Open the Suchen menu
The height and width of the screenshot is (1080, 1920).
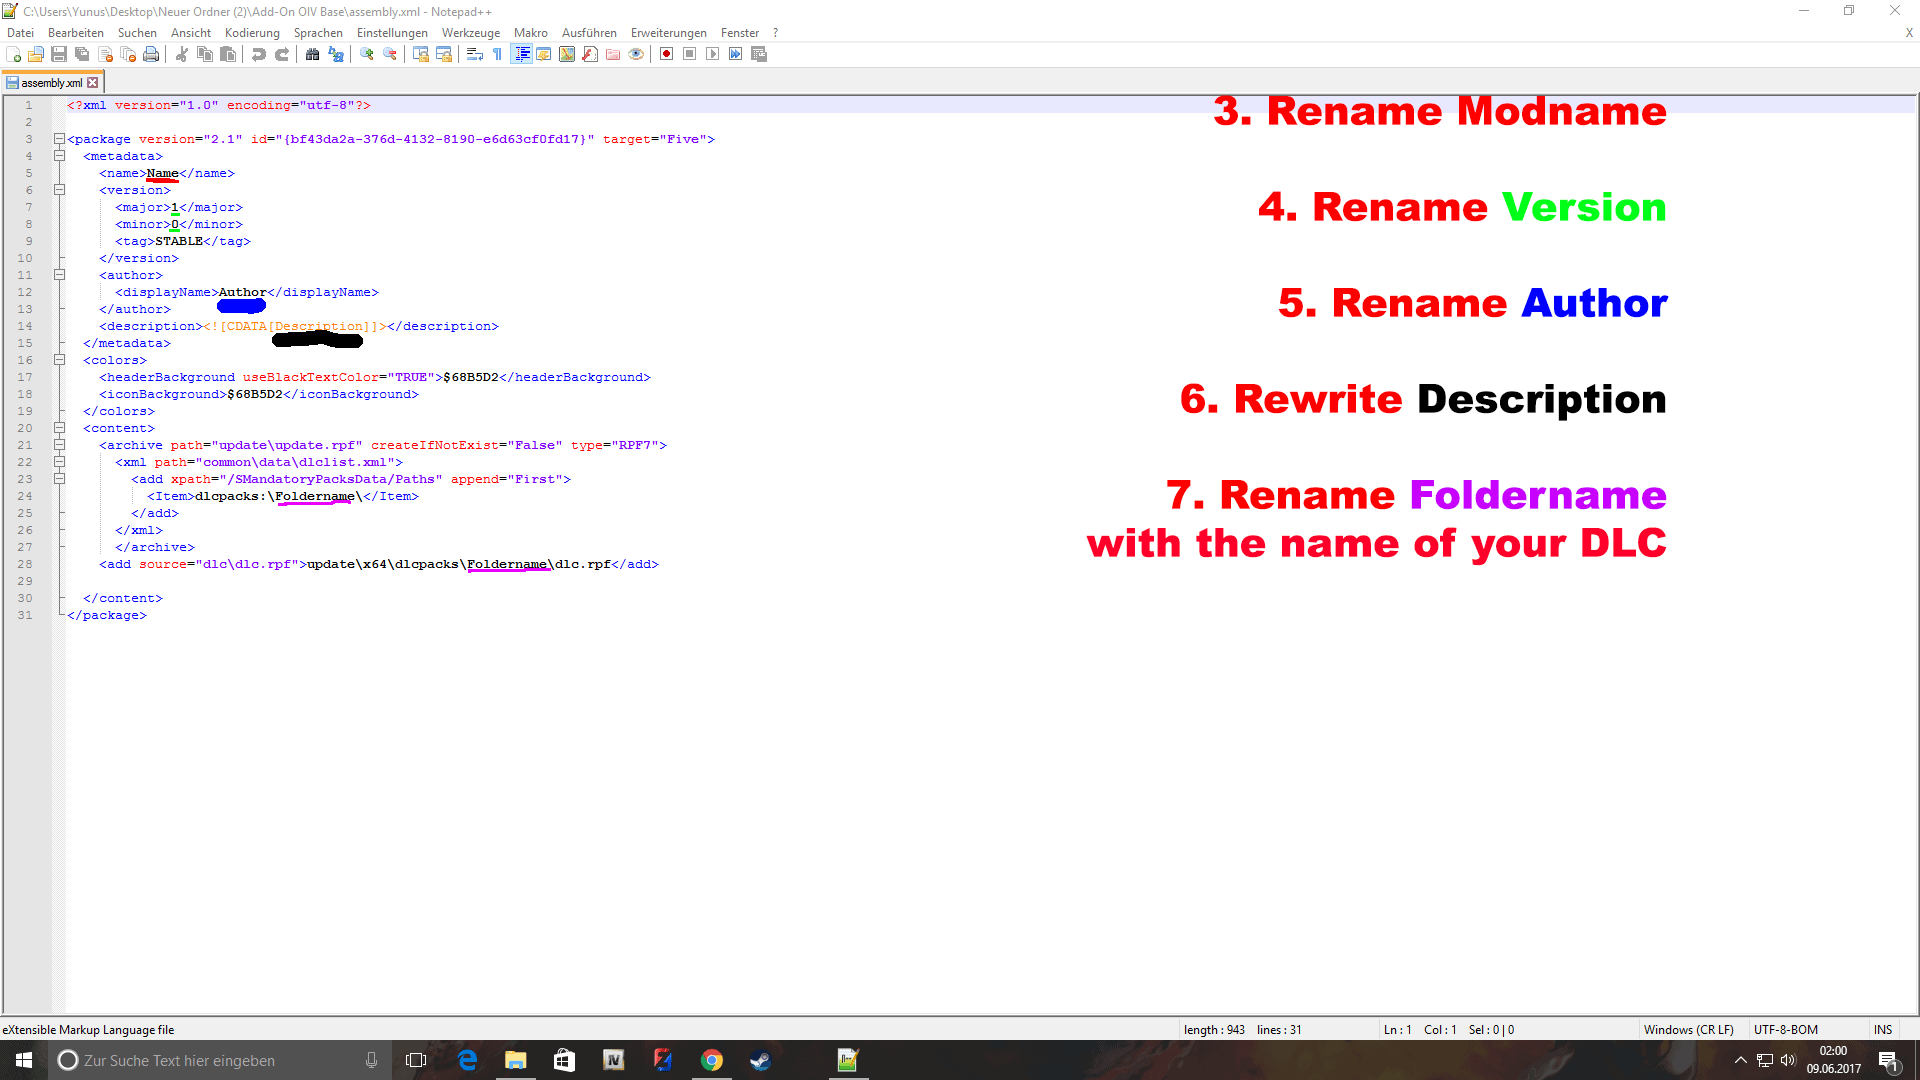[x=137, y=33]
